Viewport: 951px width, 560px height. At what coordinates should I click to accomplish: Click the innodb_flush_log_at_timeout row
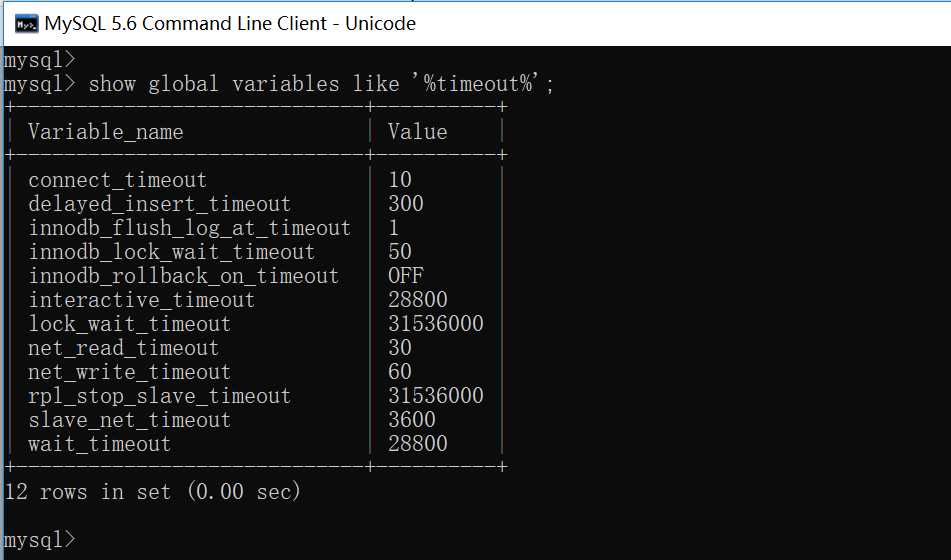click(x=255, y=228)
